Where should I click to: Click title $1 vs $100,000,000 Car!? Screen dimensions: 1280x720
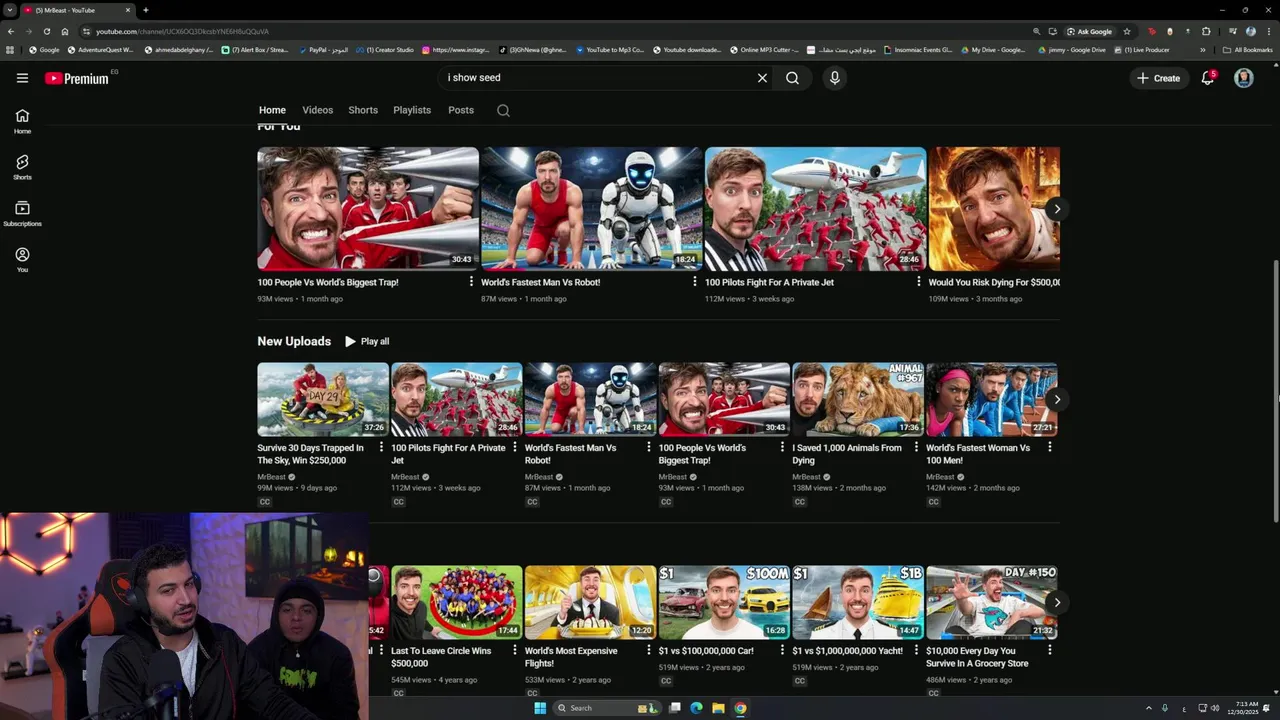click(706, 651)
